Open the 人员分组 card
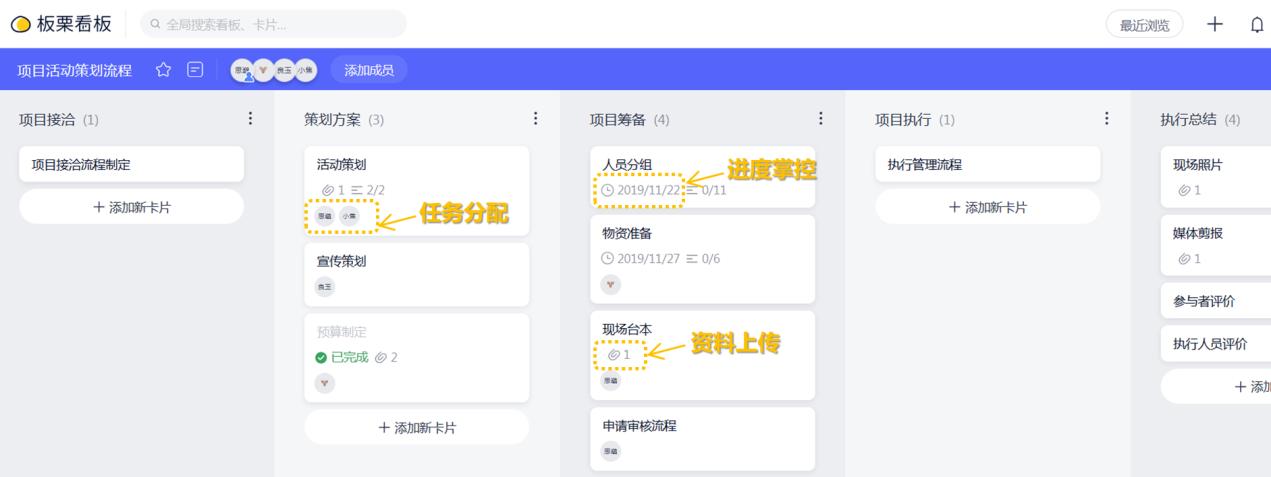The image size is (1271, 477). click(x=702, y=177)
